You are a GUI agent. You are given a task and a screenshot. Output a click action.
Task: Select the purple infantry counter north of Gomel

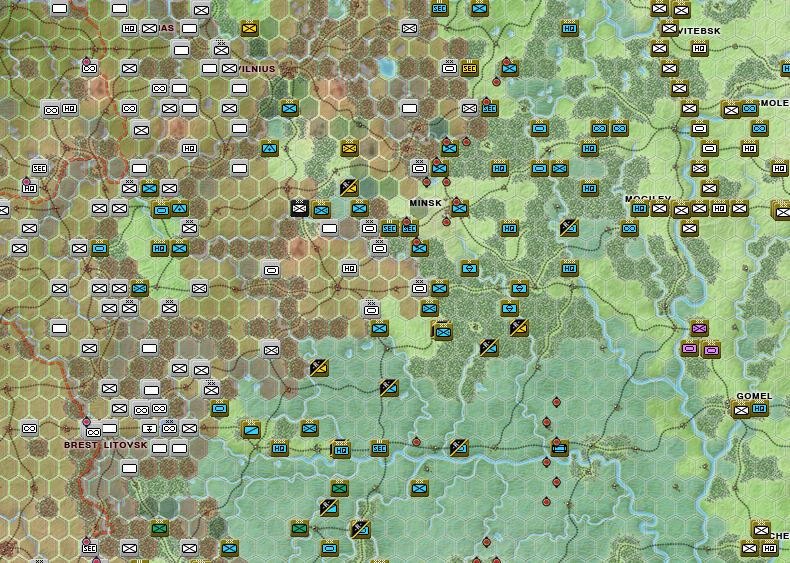pos(699,328)
